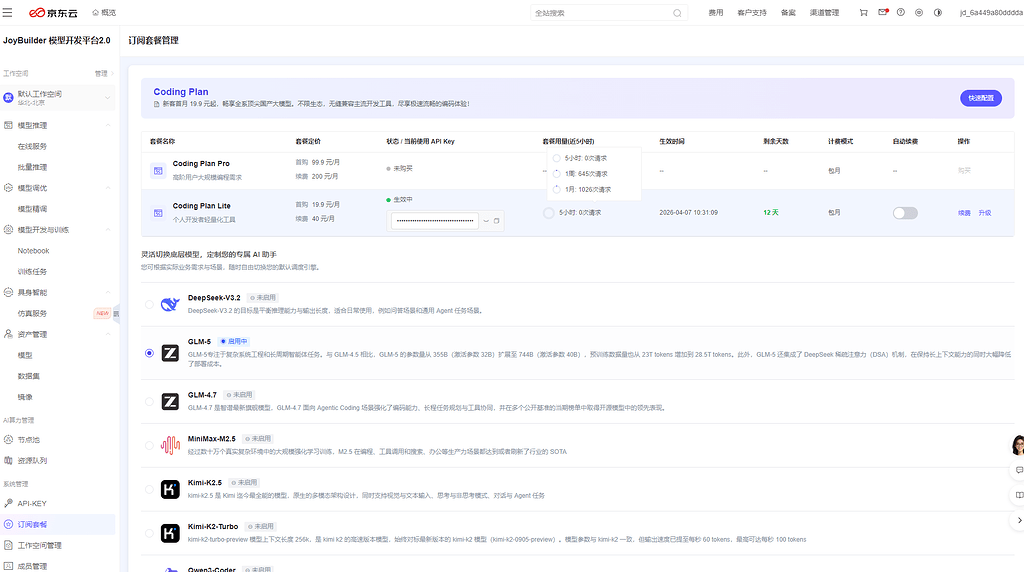
Task: Click the customer service avatar
Action: pyautogui.click(x=1017, y=445)
